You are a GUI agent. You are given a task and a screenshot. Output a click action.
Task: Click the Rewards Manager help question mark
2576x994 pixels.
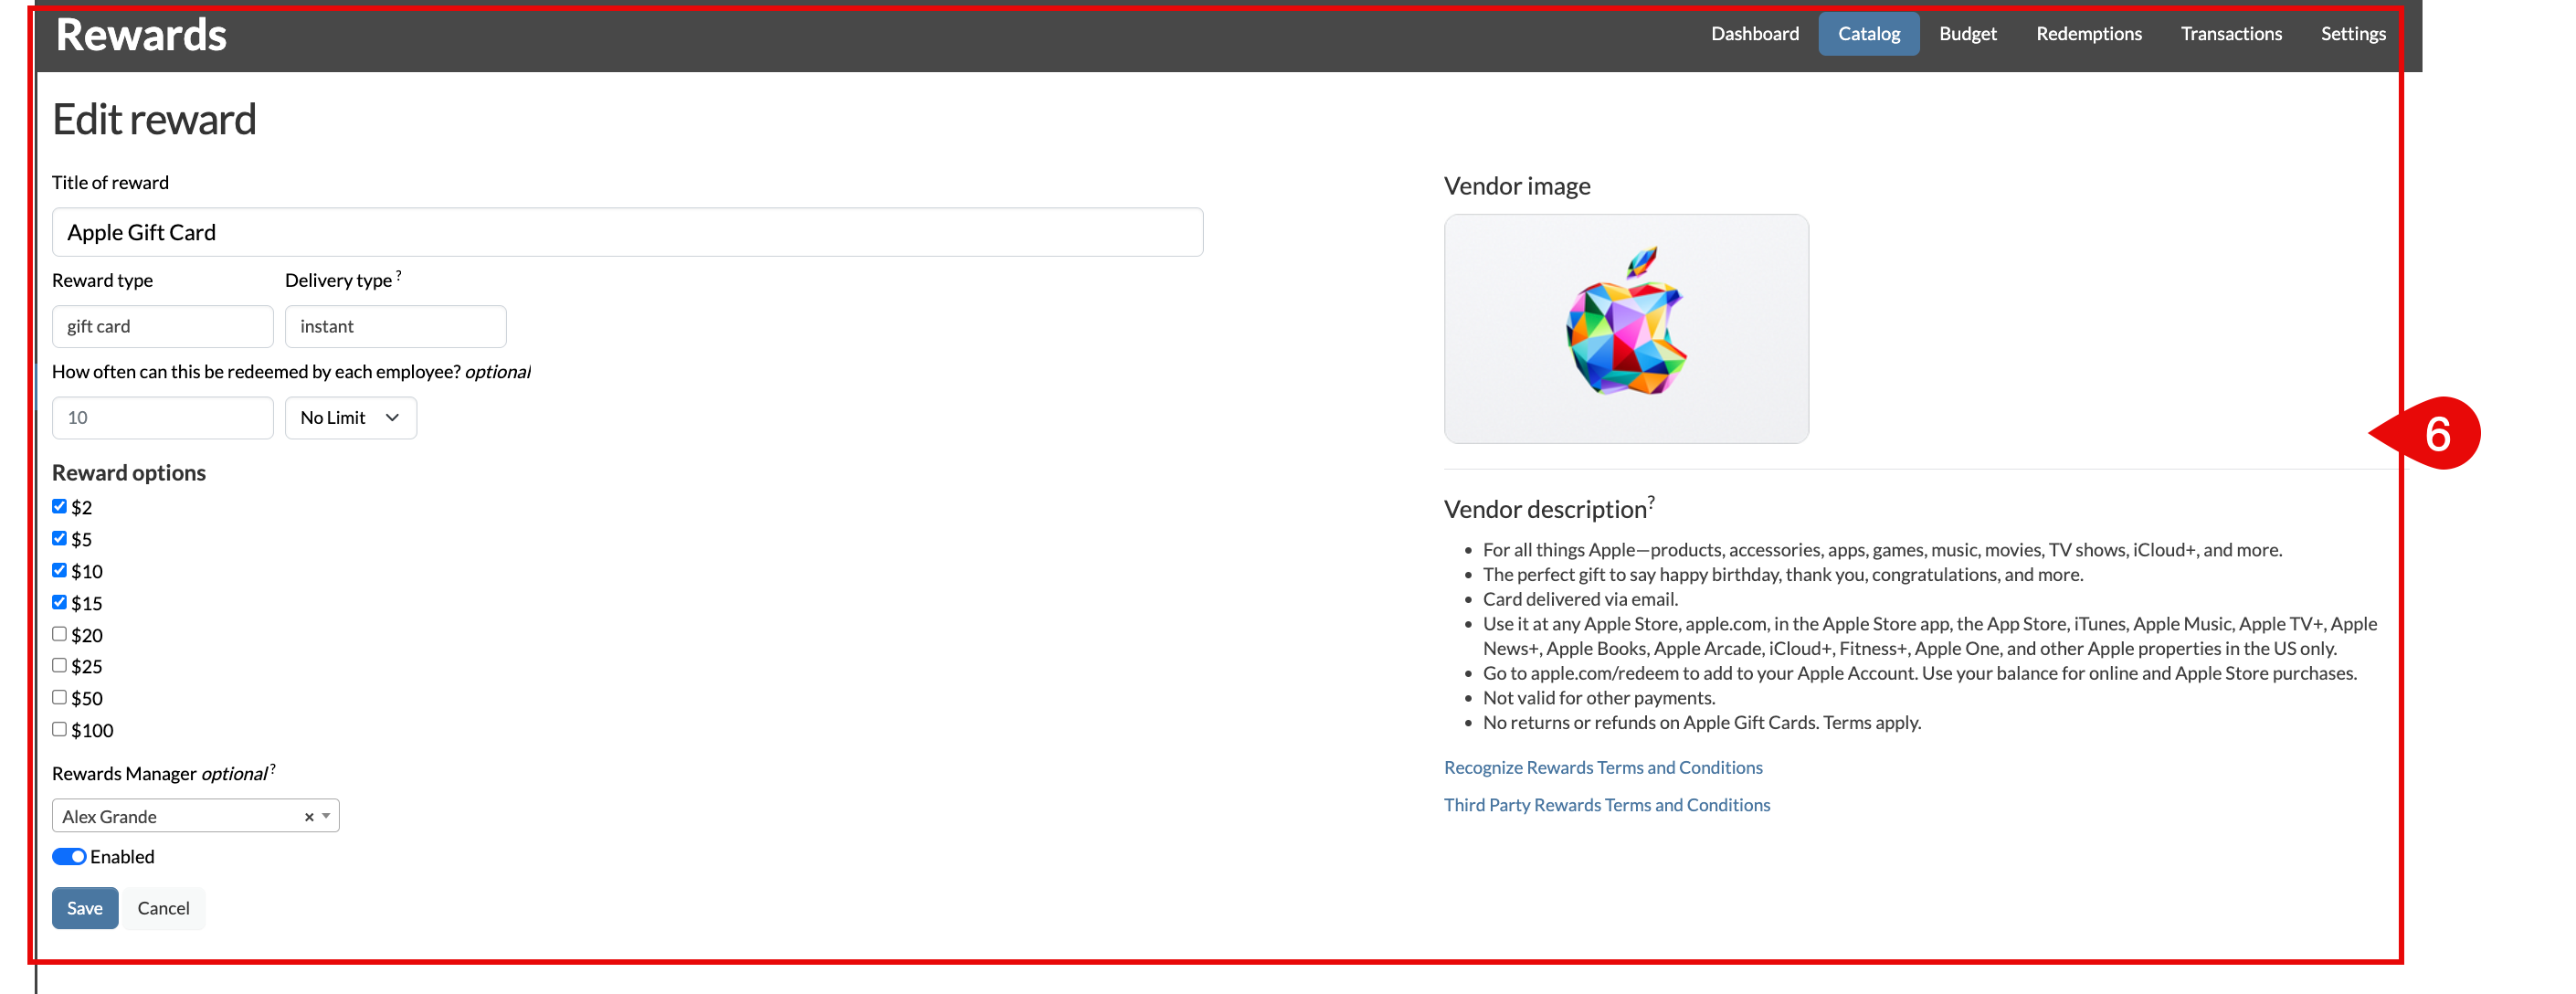point(272,767)
